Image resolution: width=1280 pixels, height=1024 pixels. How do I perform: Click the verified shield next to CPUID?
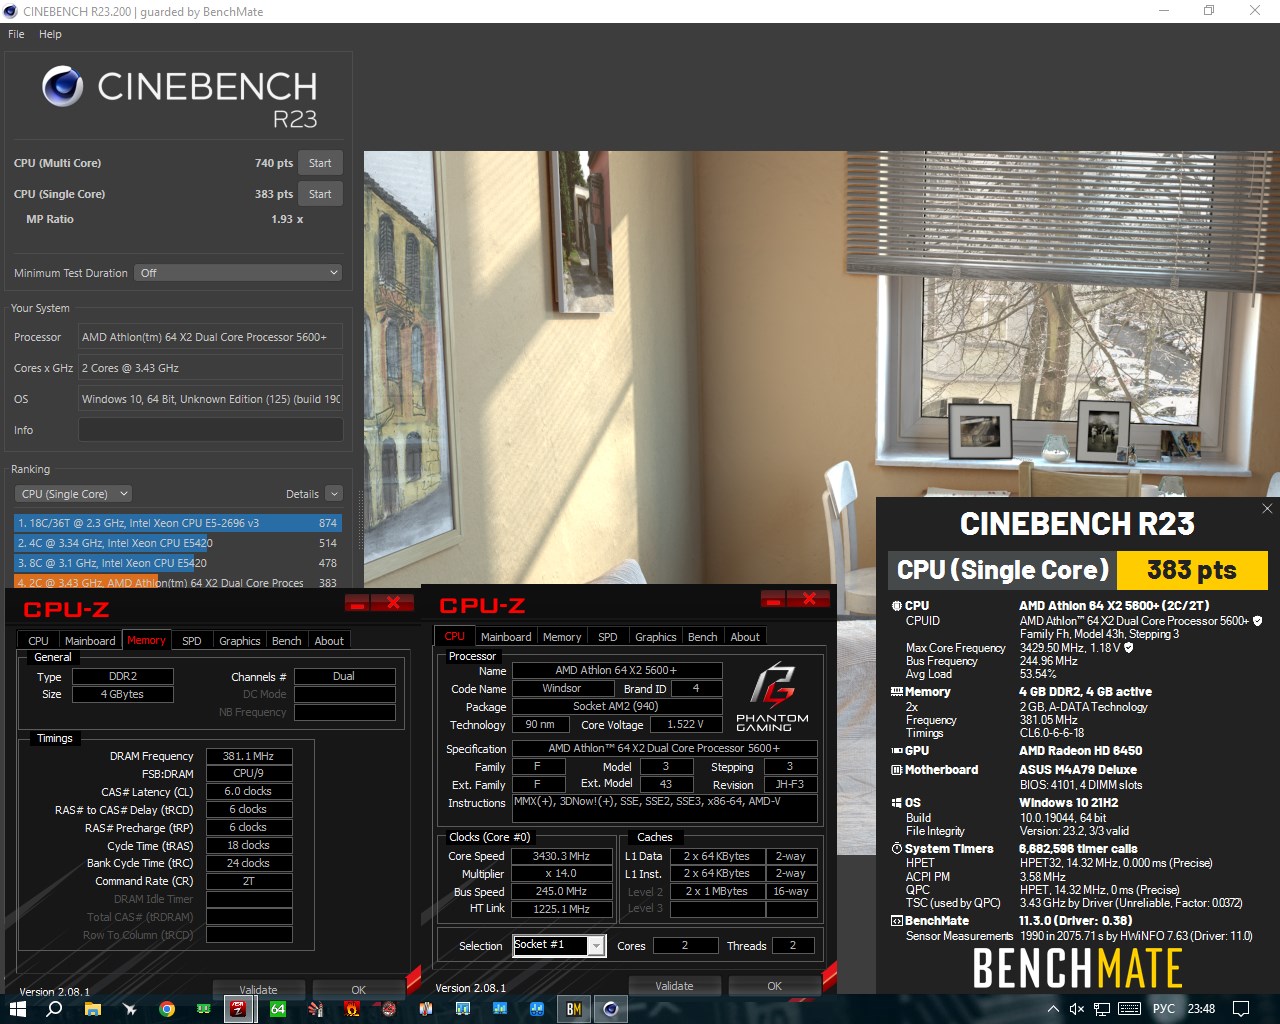(x=1258, y=621)
